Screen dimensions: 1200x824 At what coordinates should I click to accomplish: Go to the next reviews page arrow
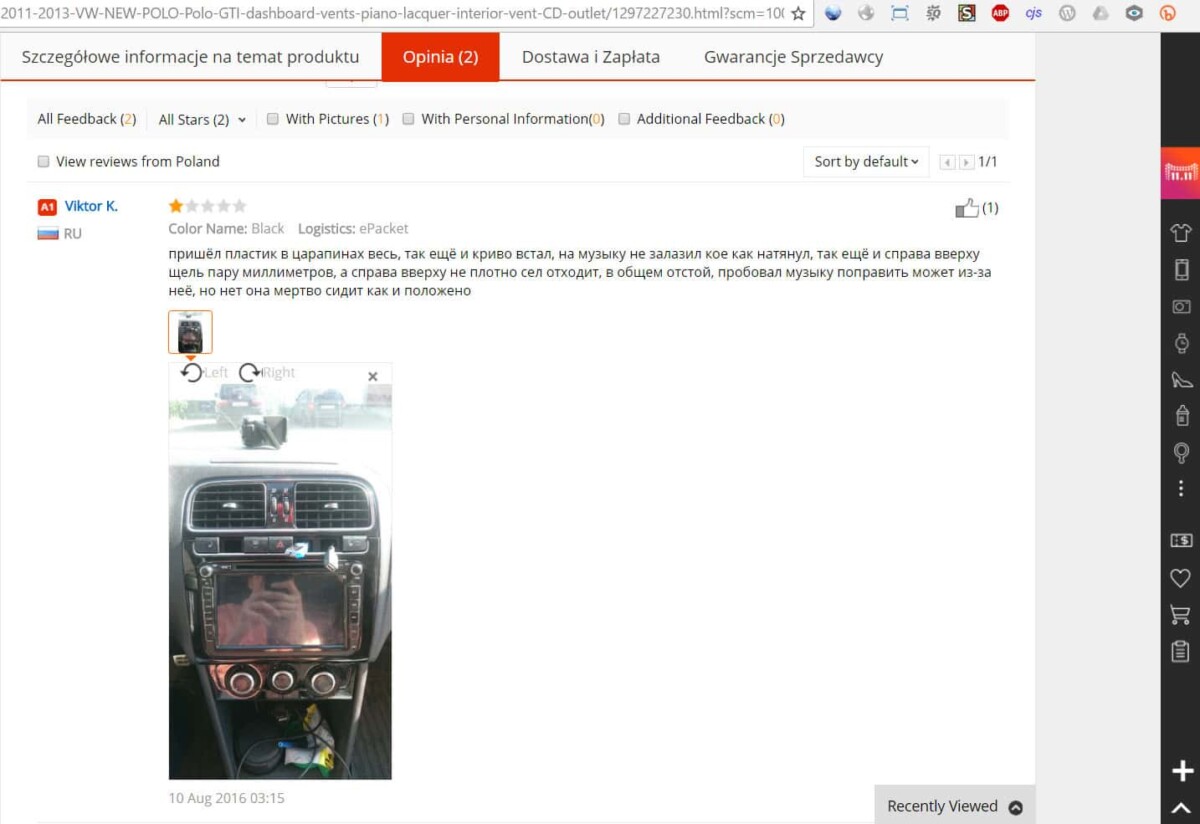[966, 162]
